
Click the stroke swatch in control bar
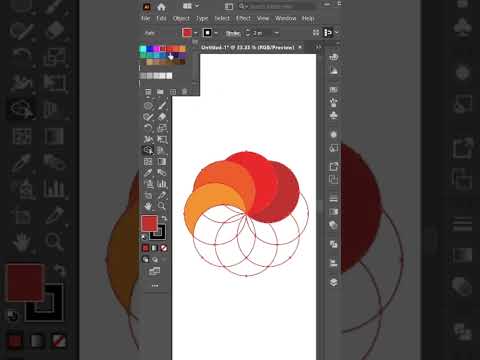pyautogui.click(x=208, y=32)
